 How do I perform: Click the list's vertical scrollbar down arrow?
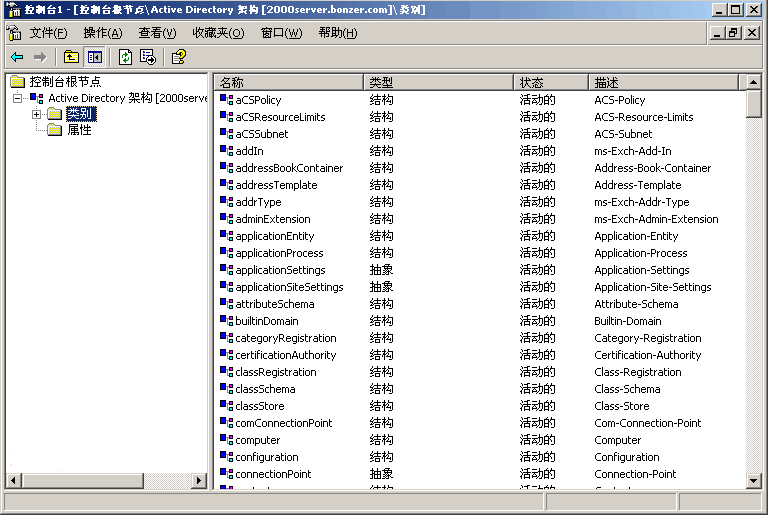coord(753,481)
